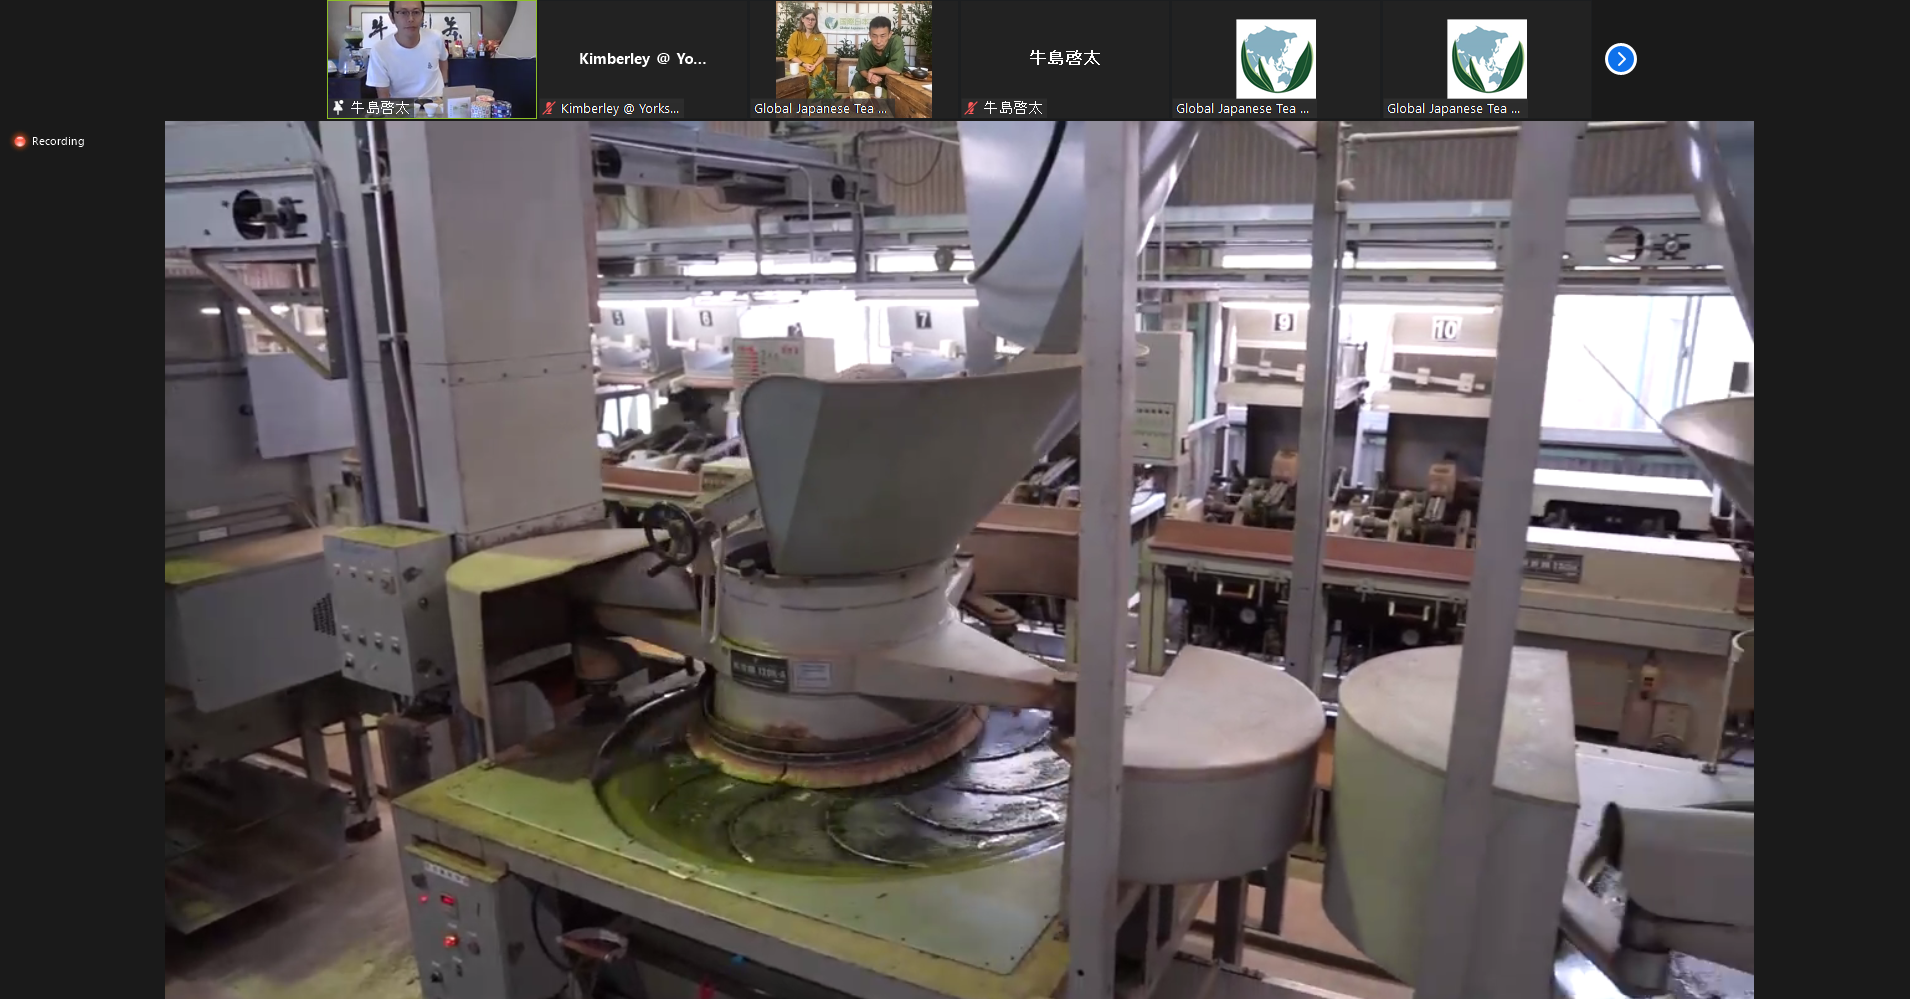Click the muted mic icon on the camera-off 牛島啓太 tile
The image size is (1910, 999).
(971, 108)
